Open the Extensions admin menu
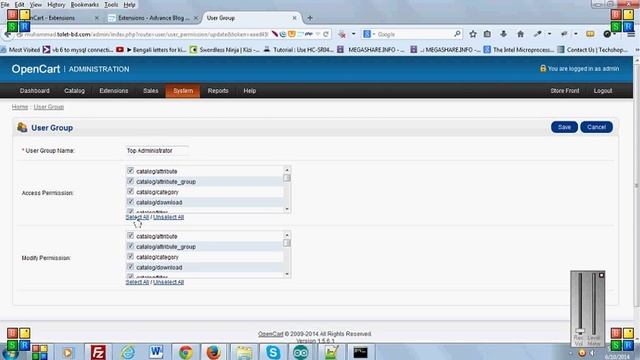The height and width of the screenshot is (360, 640). pos(114,91)
